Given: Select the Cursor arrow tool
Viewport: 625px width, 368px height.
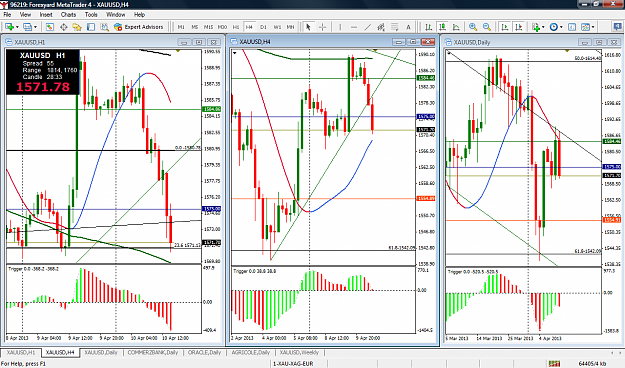Looking at the screenshot, I should pyautogui.click(x=308, y=27).
